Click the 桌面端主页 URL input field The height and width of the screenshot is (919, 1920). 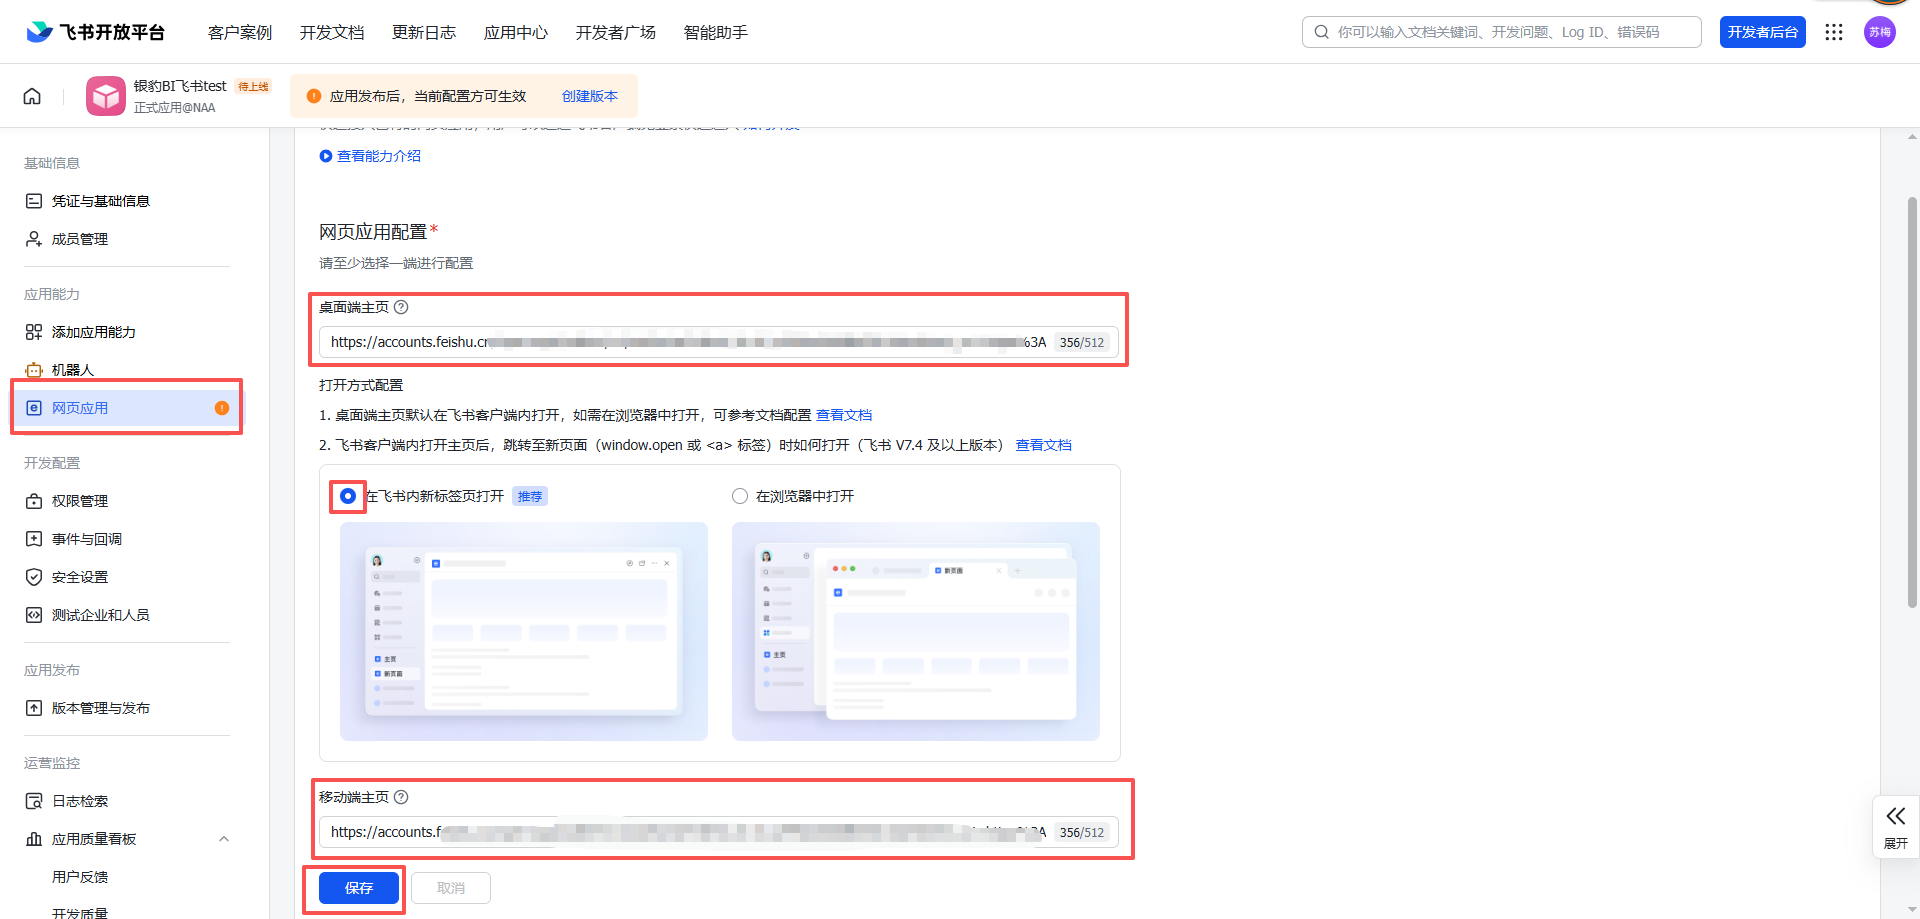coord(680,342)
